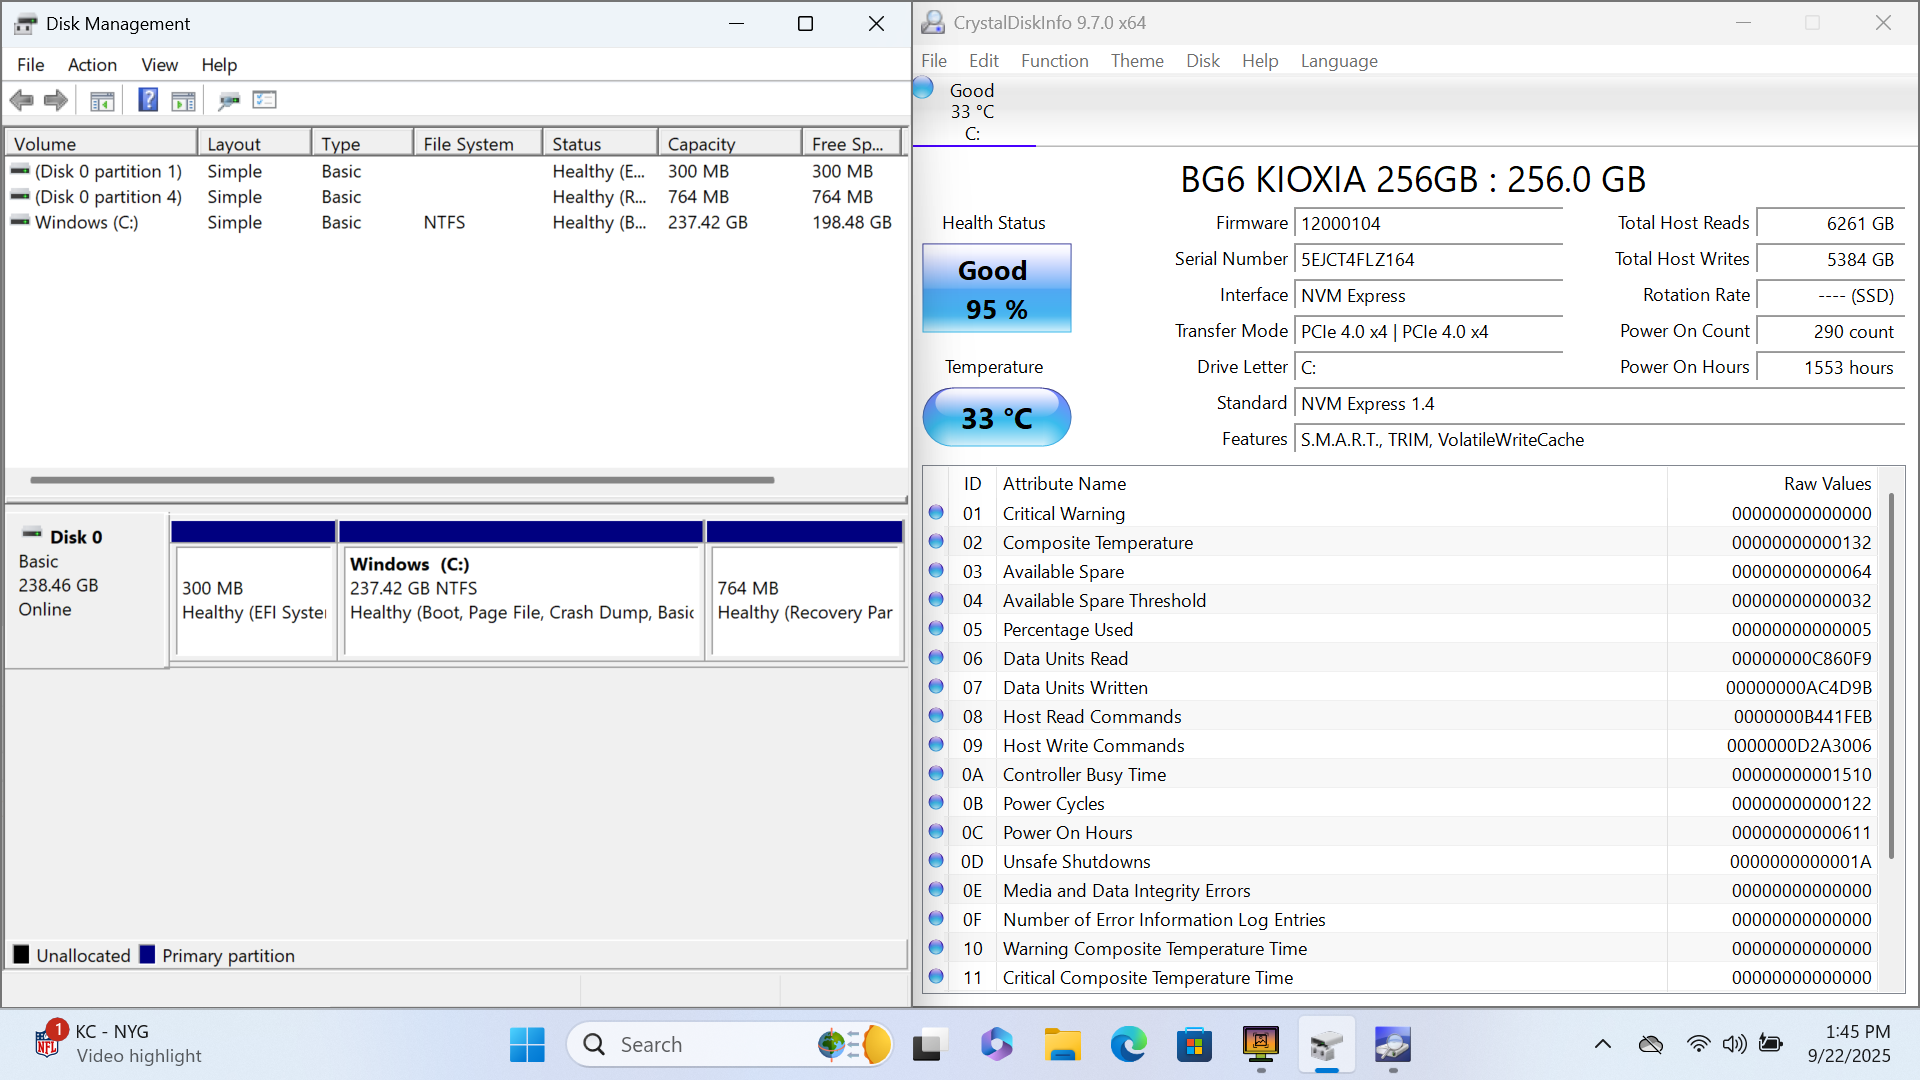Select (Disk 0 partition 4) volume row
Image resolution: width=1920 pixels, height=1080 pixels.
tap(455, 197)
